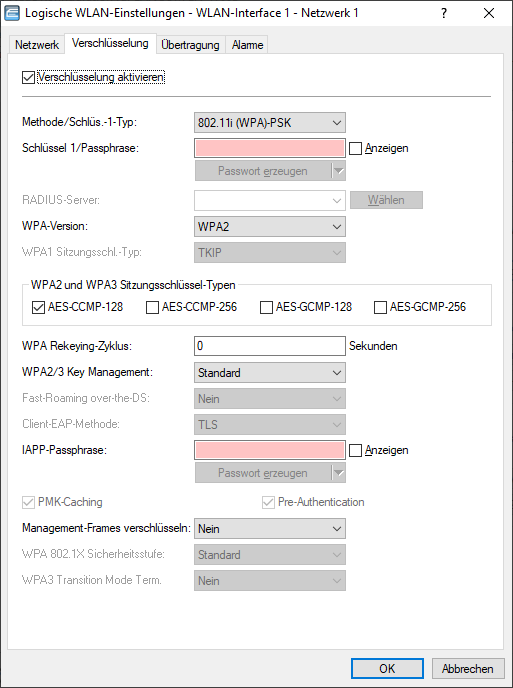
Task: Click the LANconfig window icon in title bar
Action: [x=12, y=13]
